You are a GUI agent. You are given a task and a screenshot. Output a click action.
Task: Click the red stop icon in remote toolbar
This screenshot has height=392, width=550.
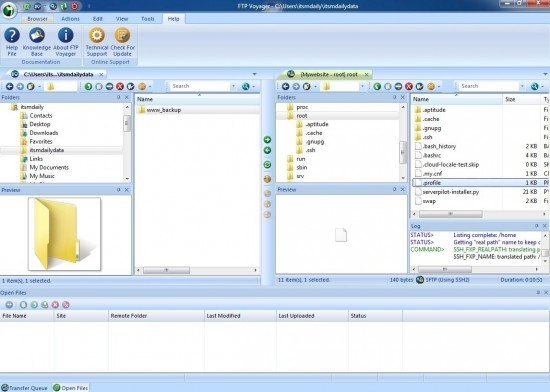tap(409, 86)
